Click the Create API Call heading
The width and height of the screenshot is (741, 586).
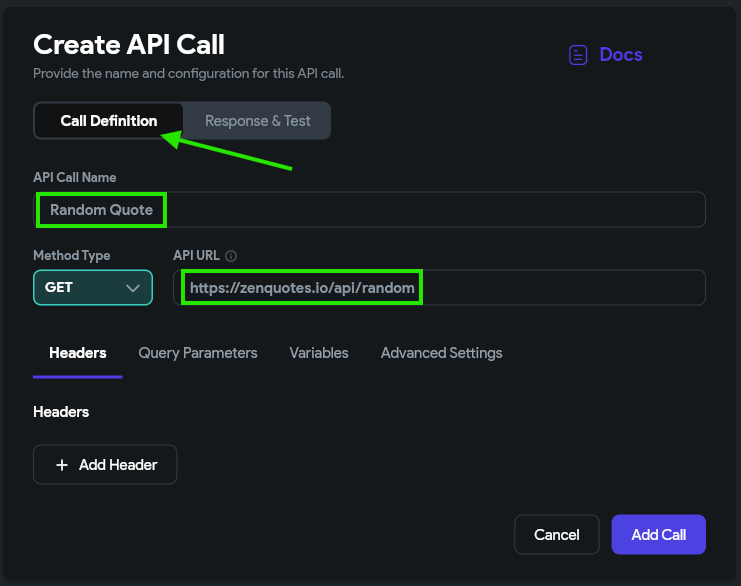point(129,45)
